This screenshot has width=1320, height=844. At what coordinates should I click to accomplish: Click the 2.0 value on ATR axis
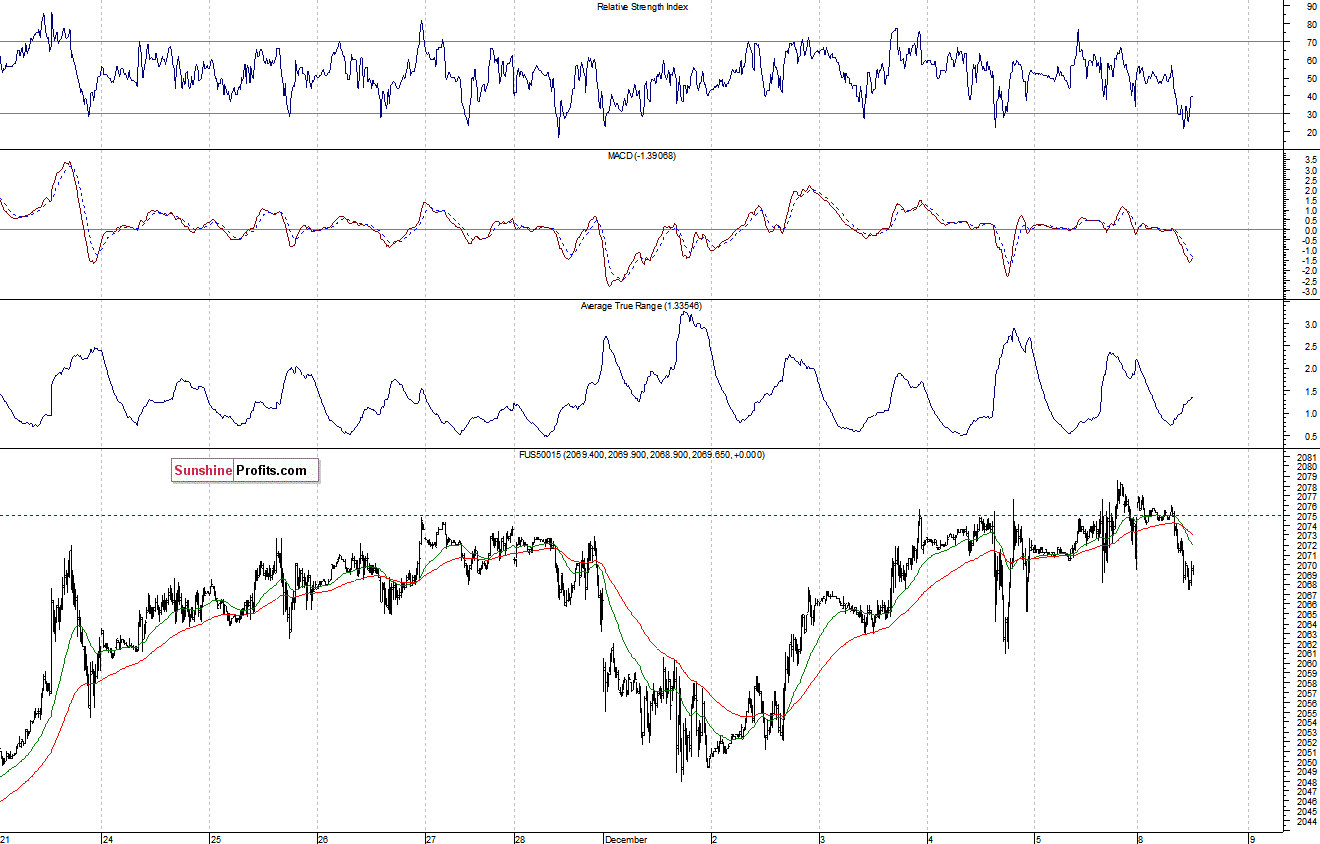coord(1311,369)
